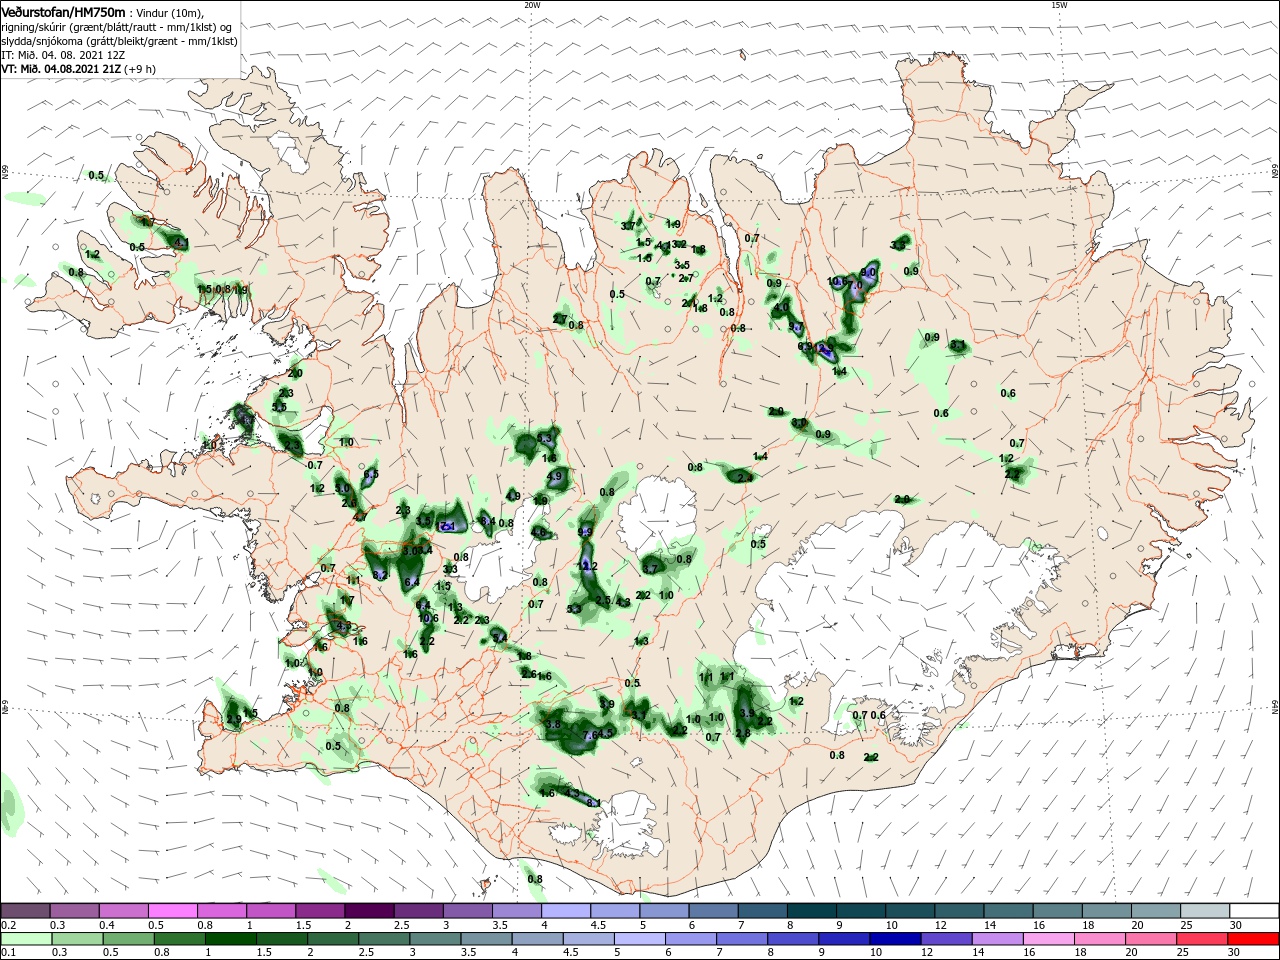1280x960 pixels.
Task: Click the 'VT: Mið. 04.08.2021 21Z (+9 h)' line
Action: pos(78,69)
